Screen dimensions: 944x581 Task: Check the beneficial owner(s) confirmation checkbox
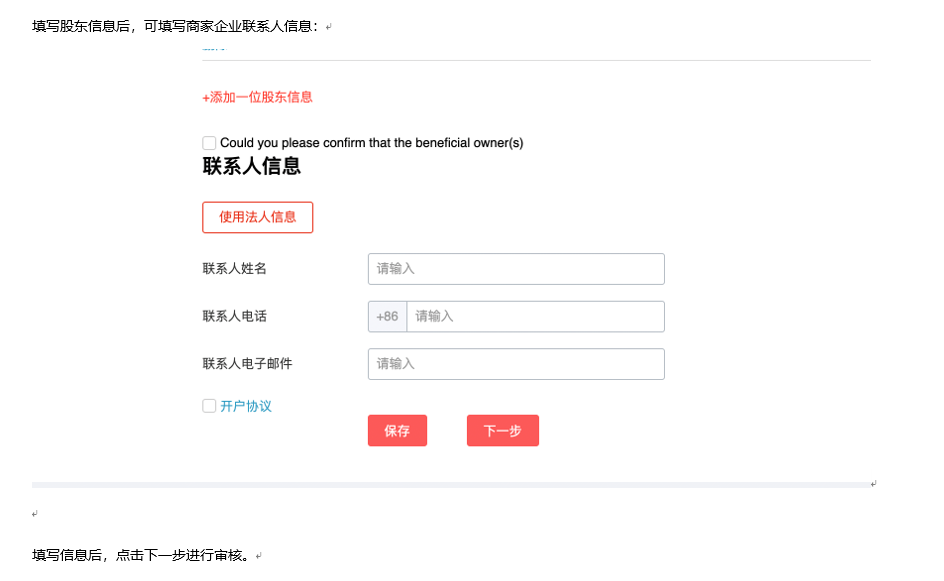(x=209, y=143)
